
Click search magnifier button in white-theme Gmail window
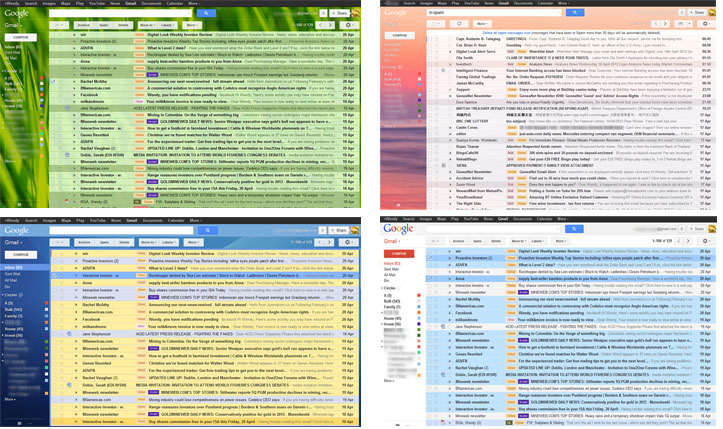click(x=574, y=228)
